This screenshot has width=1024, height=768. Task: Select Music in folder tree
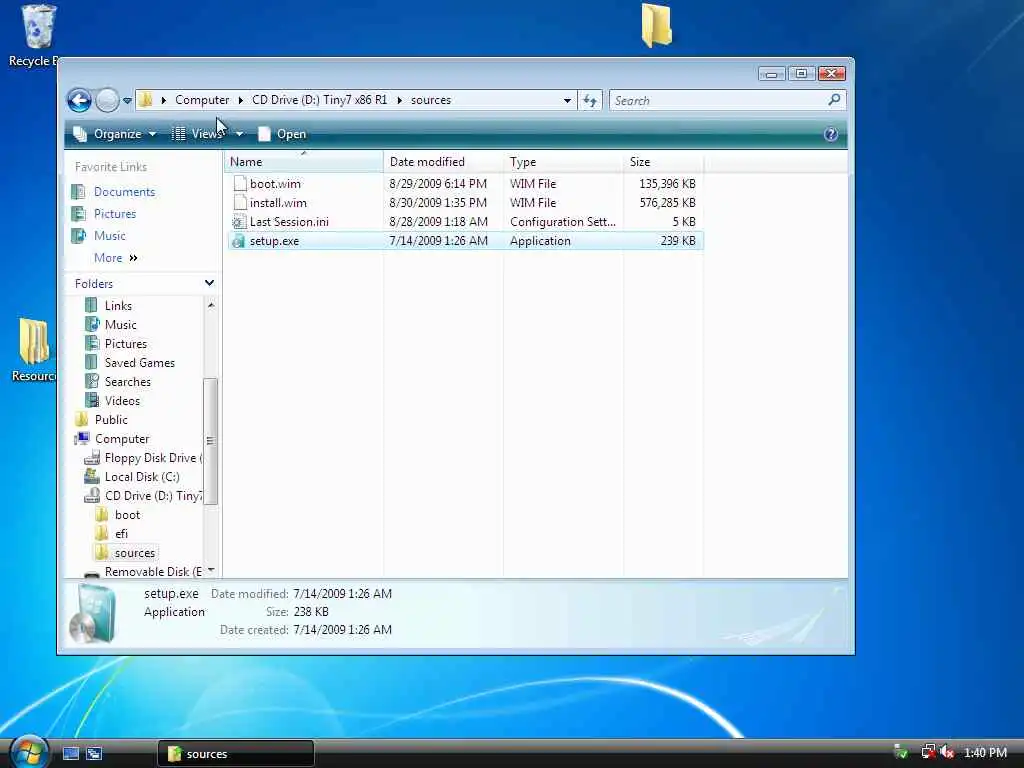(120, 325)
